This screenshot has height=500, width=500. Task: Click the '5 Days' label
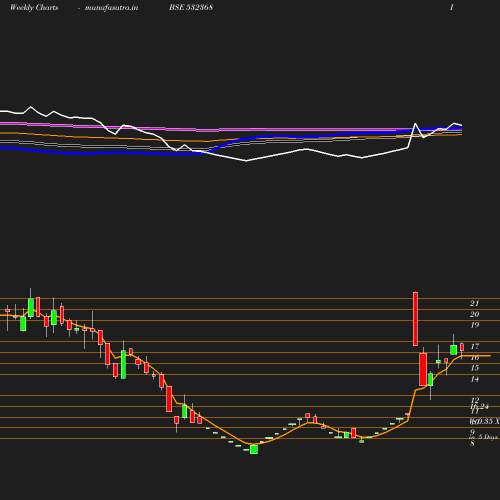pos(488,437)
